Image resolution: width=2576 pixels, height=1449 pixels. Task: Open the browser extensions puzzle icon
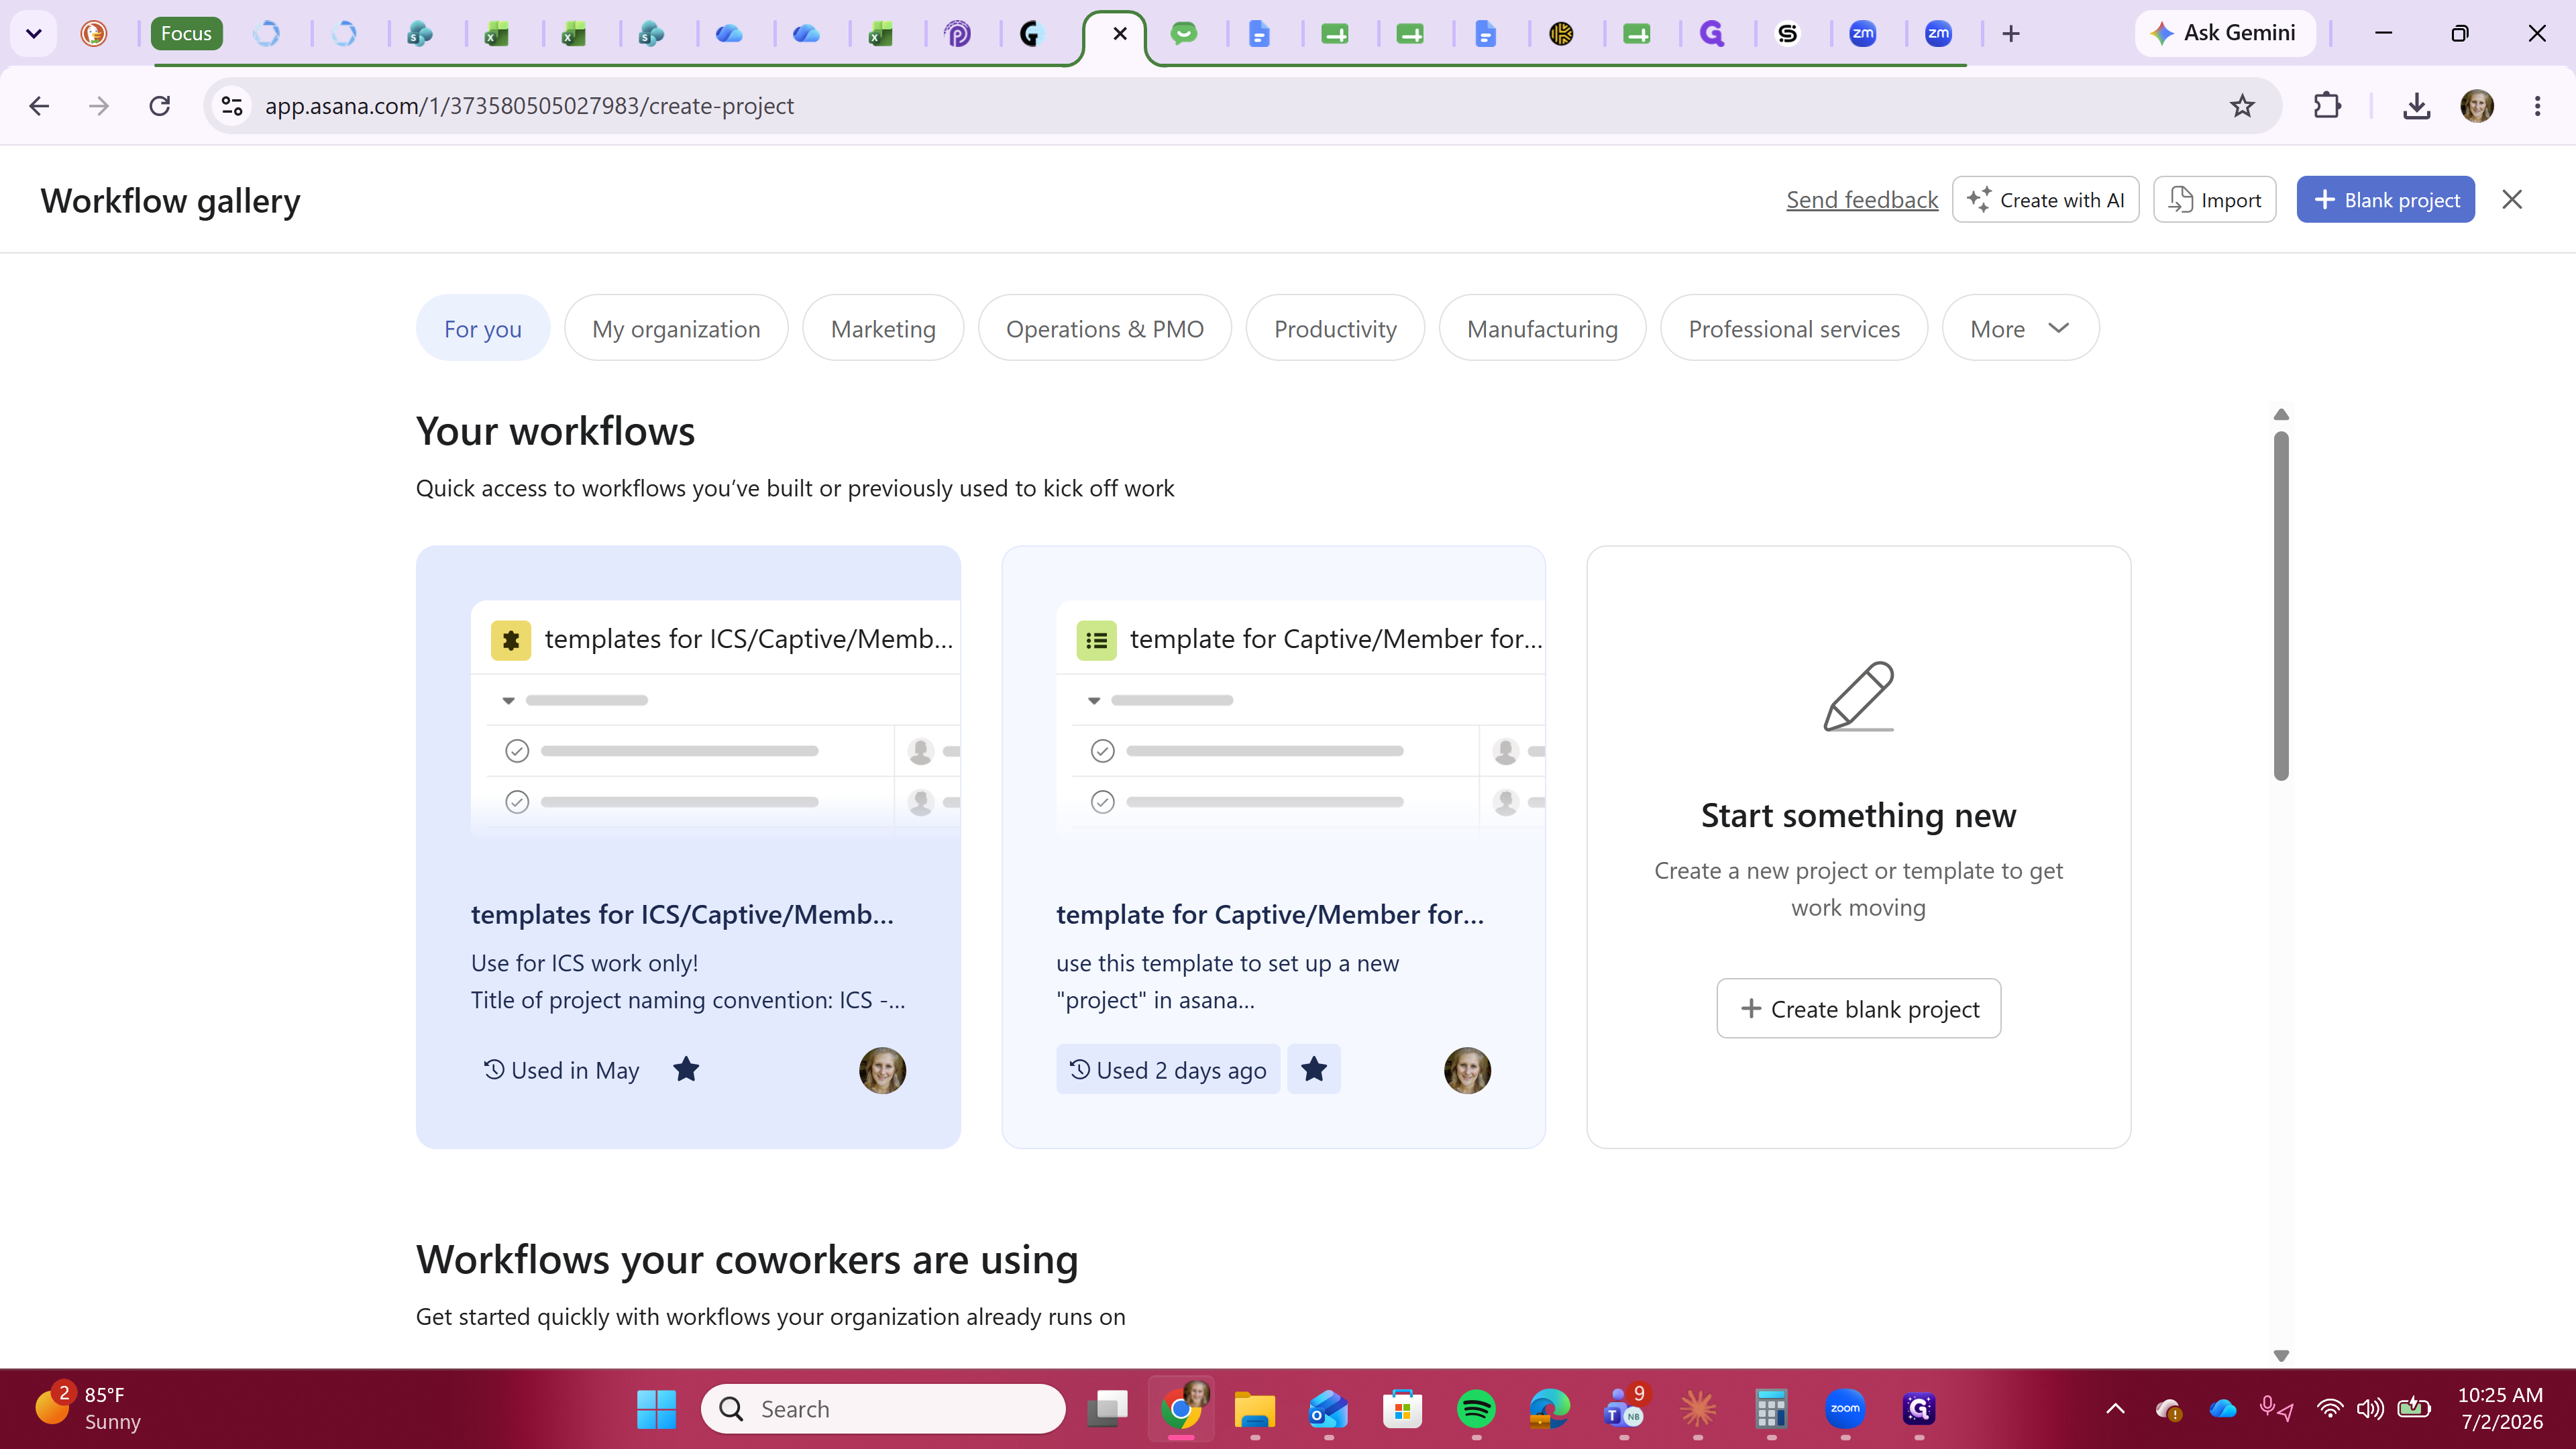(x=2327, y=106)
